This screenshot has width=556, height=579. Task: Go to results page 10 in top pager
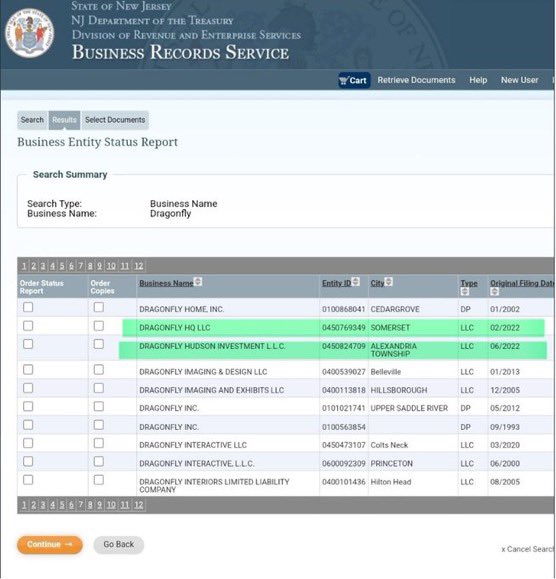[x=111, y=266]
